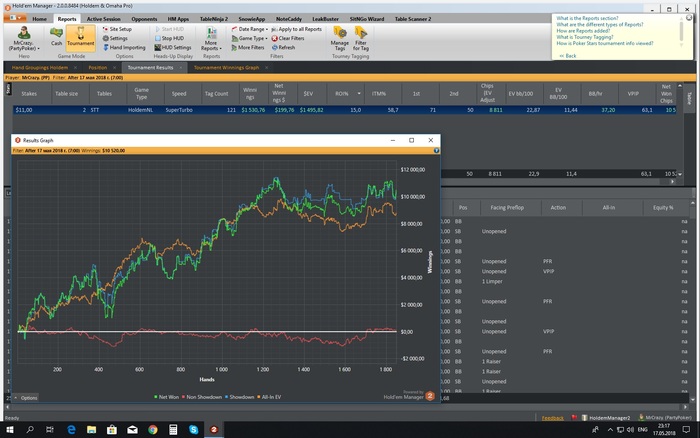The width and height of the screenshot is (700, 438).
Task: Close the Tournament Results report tab
Action: click(181, 68)
